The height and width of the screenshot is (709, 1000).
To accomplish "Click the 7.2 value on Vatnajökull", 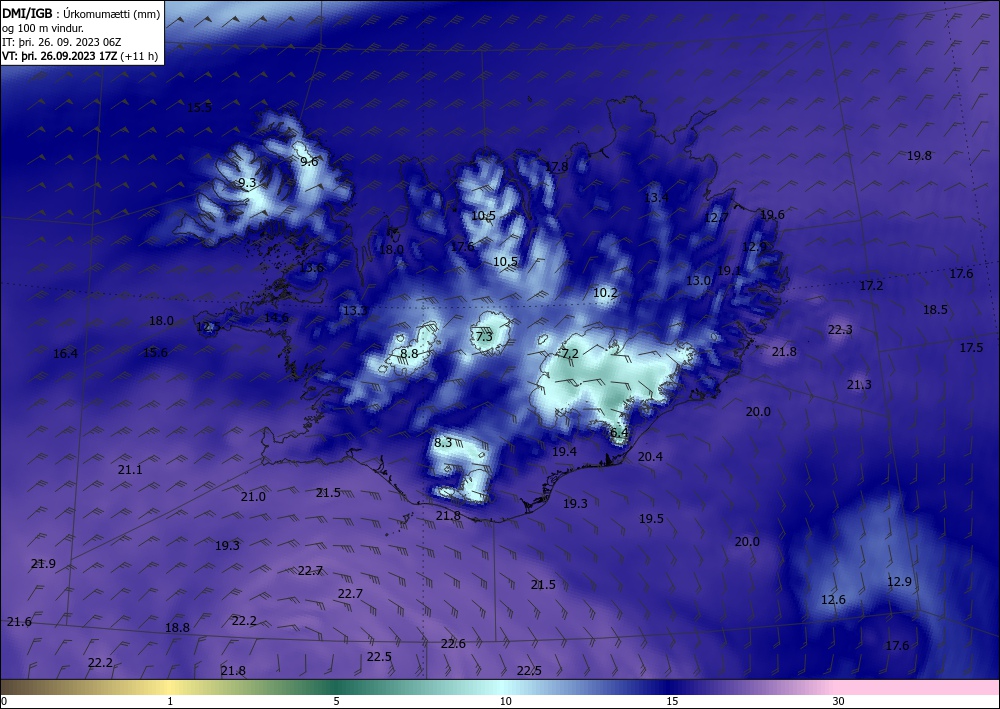I will click(x=570, y=353).
